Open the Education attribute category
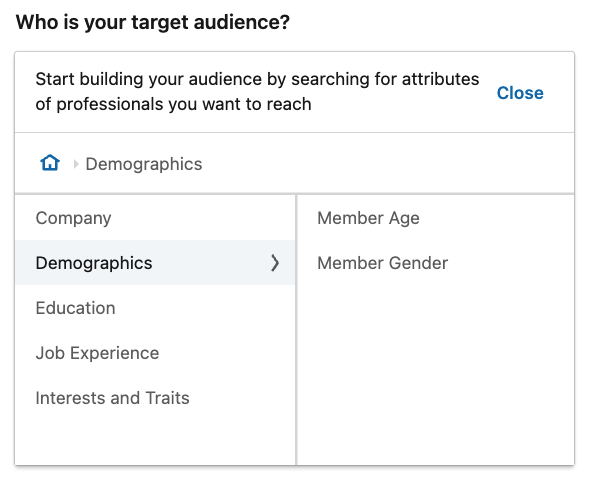 pos(155,308)
